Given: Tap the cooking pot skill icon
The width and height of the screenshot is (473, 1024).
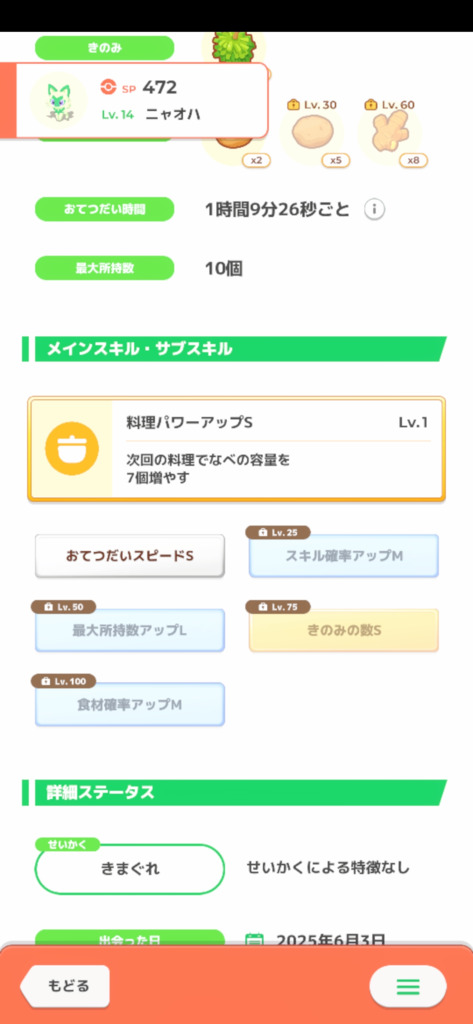Looking at the screenshot, I should pyautogui.click(x=72, y=449).
